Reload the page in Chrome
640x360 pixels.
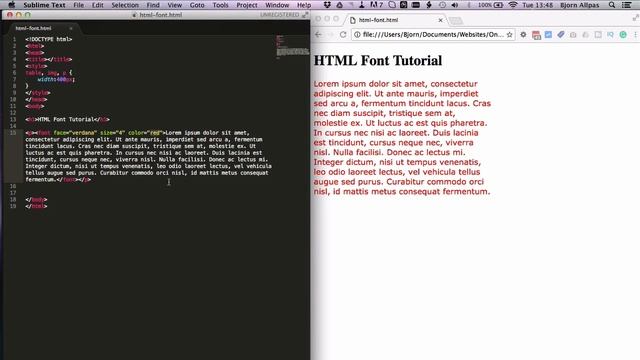(x=343, y=35)
